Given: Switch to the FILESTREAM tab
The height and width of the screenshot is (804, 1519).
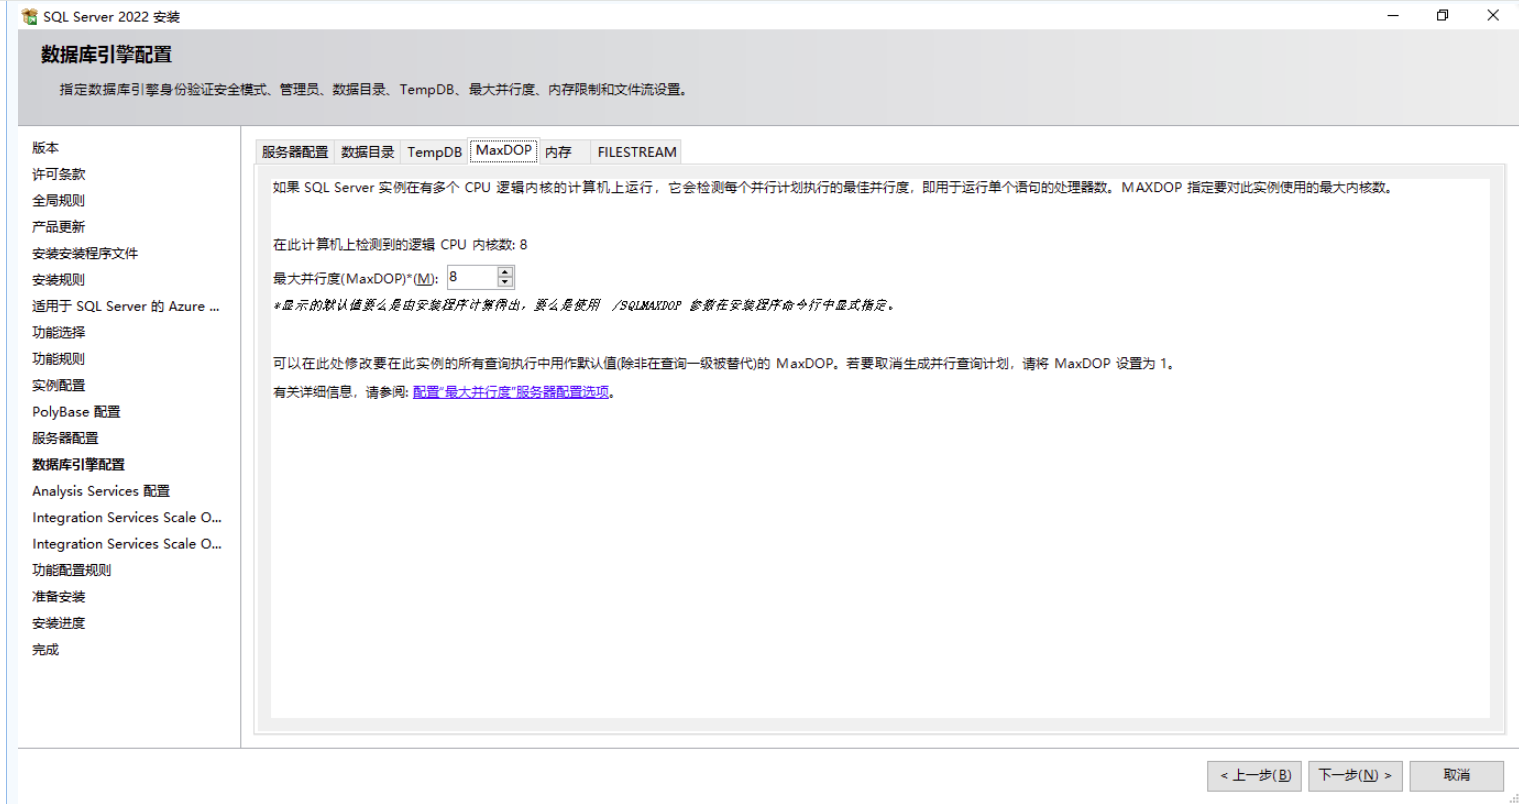Looking at the screenshot, I should coord(637,152).
